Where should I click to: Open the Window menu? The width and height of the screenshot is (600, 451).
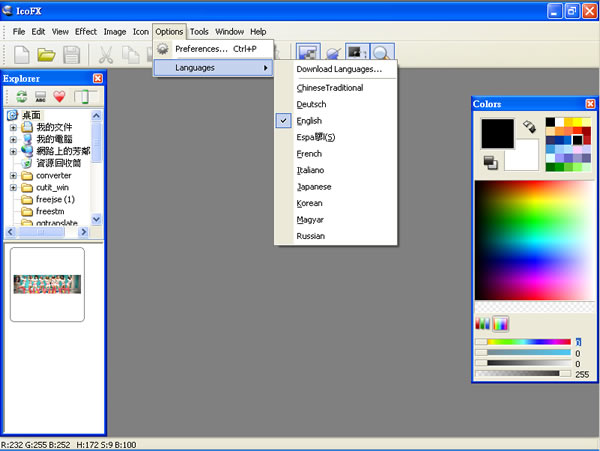pyautogui.click(x=230, y=32)
